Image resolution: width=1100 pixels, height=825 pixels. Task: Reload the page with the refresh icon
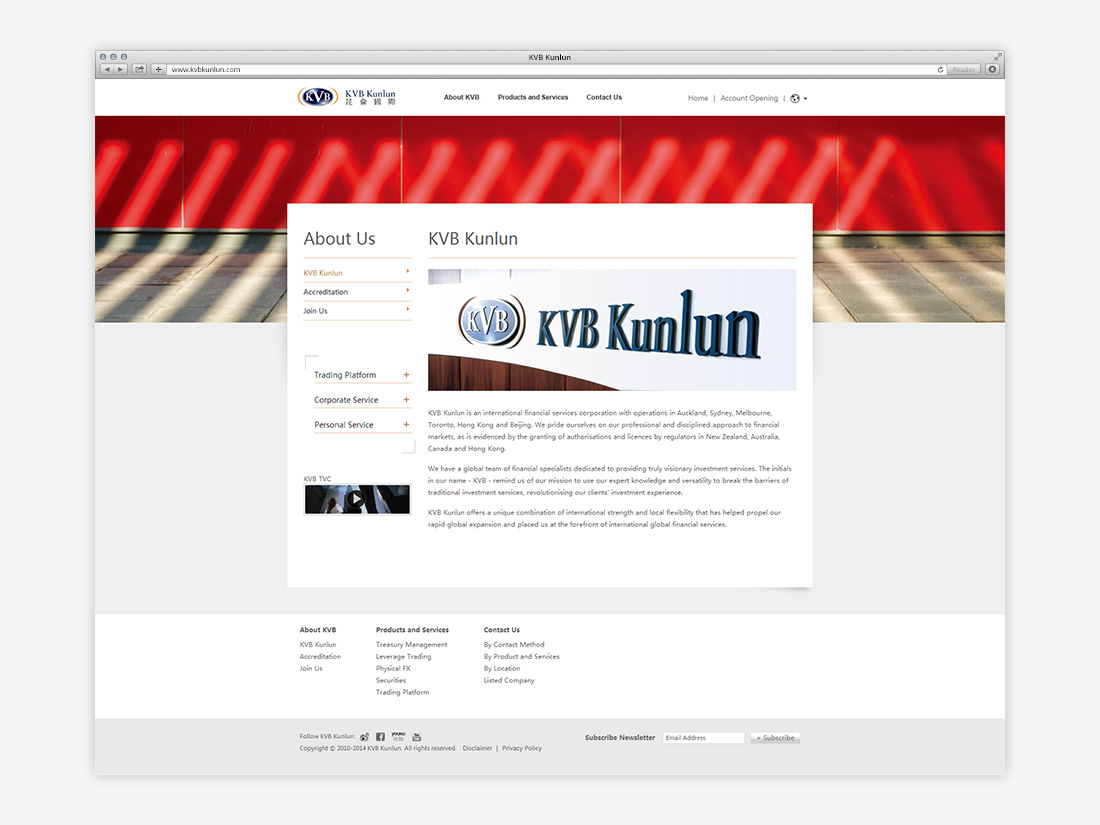click(940, 69)
